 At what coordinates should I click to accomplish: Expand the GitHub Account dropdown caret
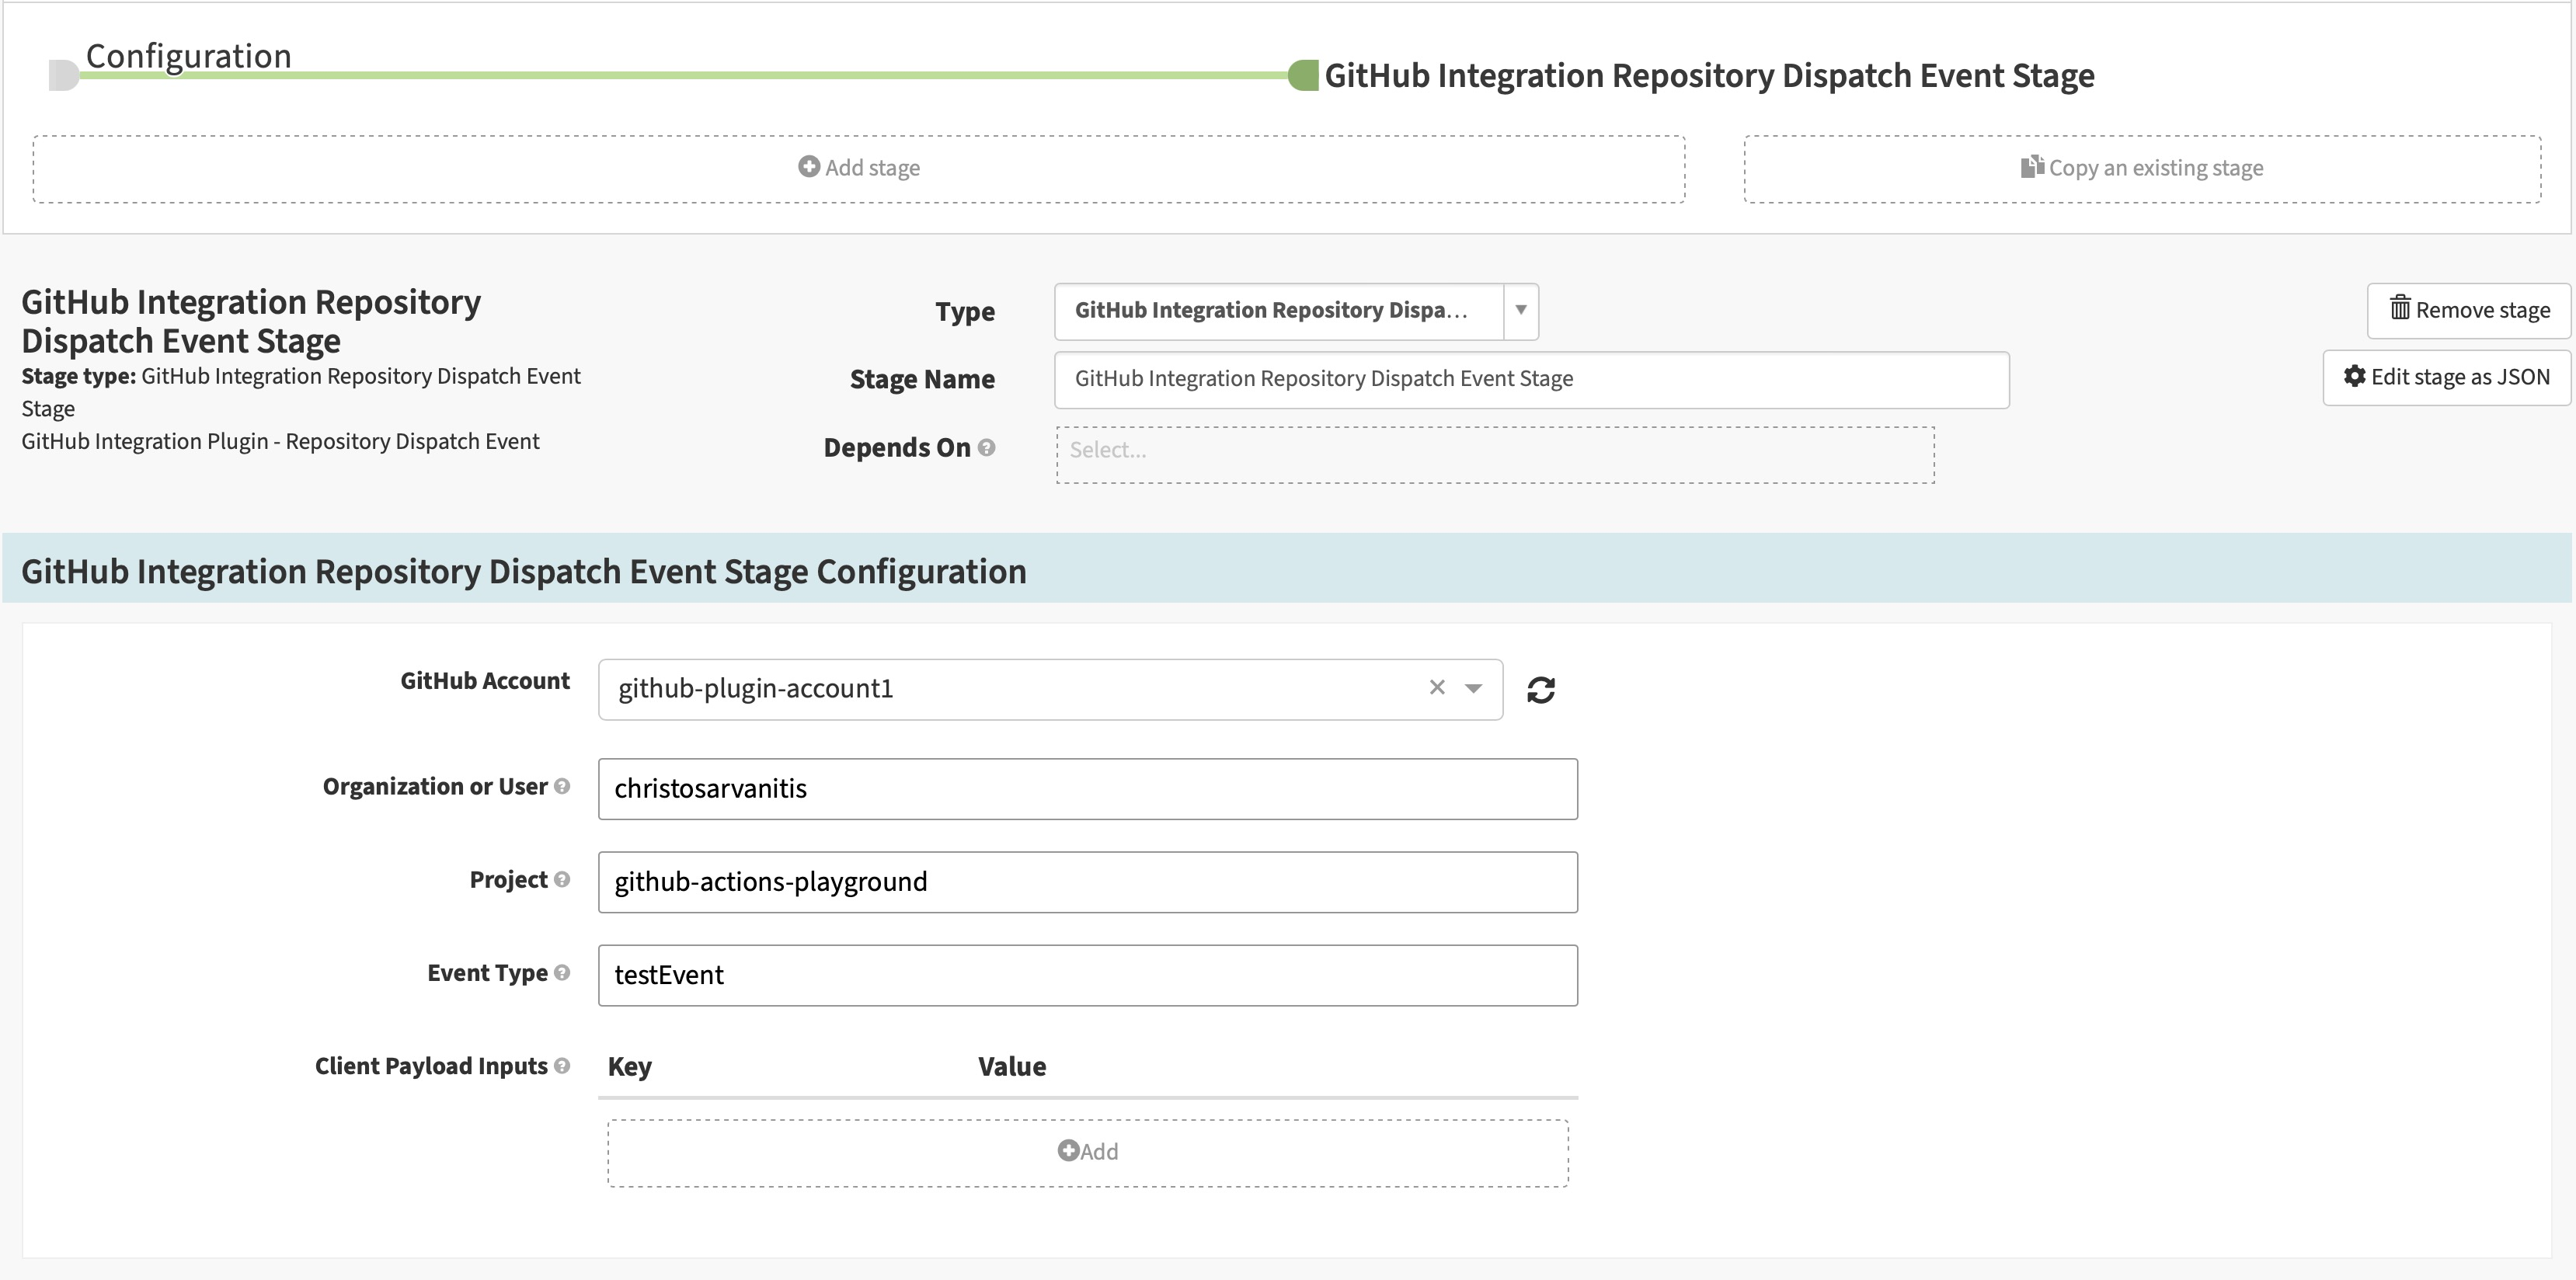[1473, 688]
